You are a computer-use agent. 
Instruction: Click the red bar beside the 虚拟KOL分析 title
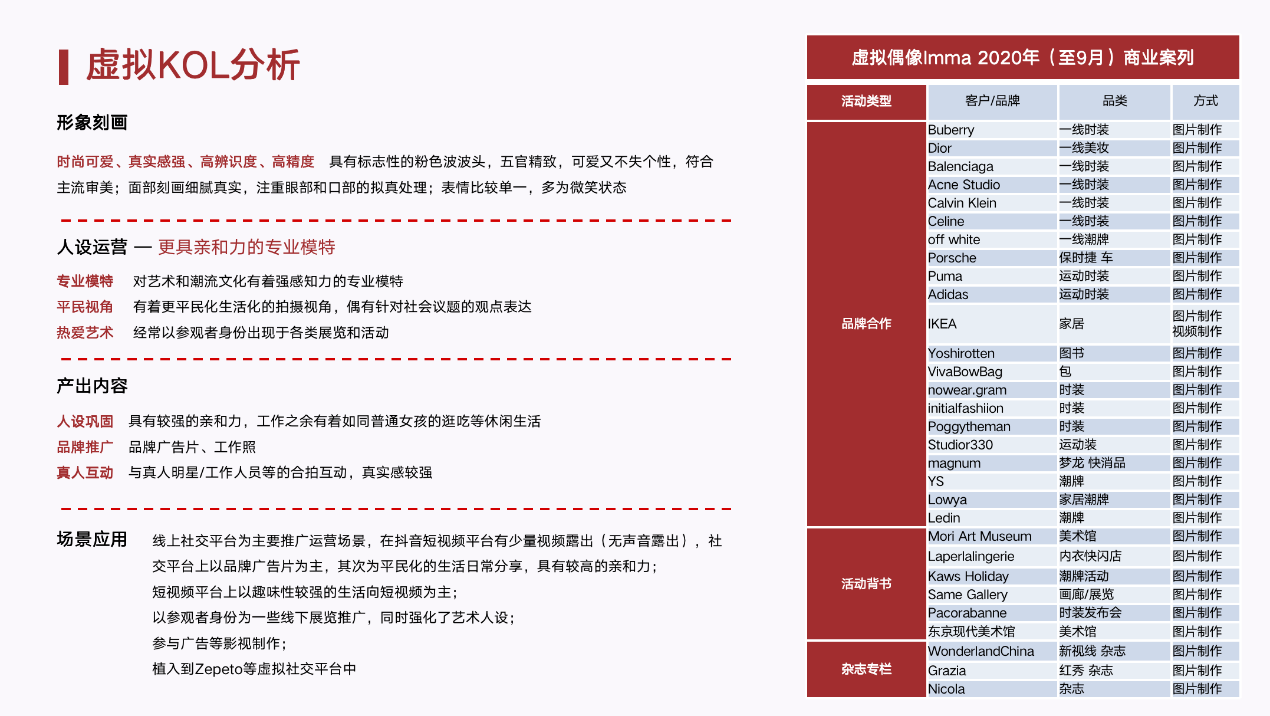63,66
